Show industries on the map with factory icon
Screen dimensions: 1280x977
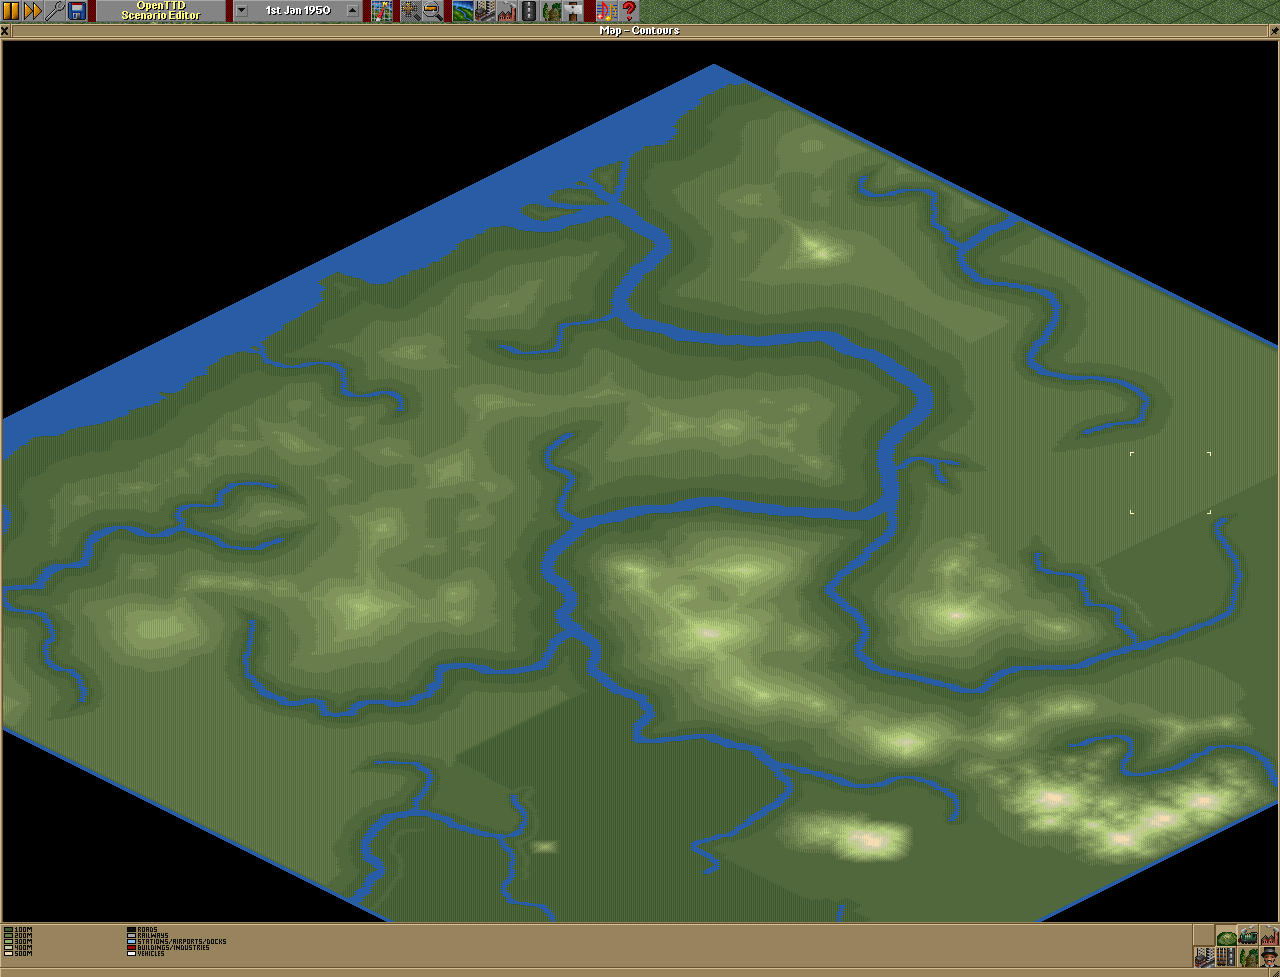click(x=1269, y=936)
